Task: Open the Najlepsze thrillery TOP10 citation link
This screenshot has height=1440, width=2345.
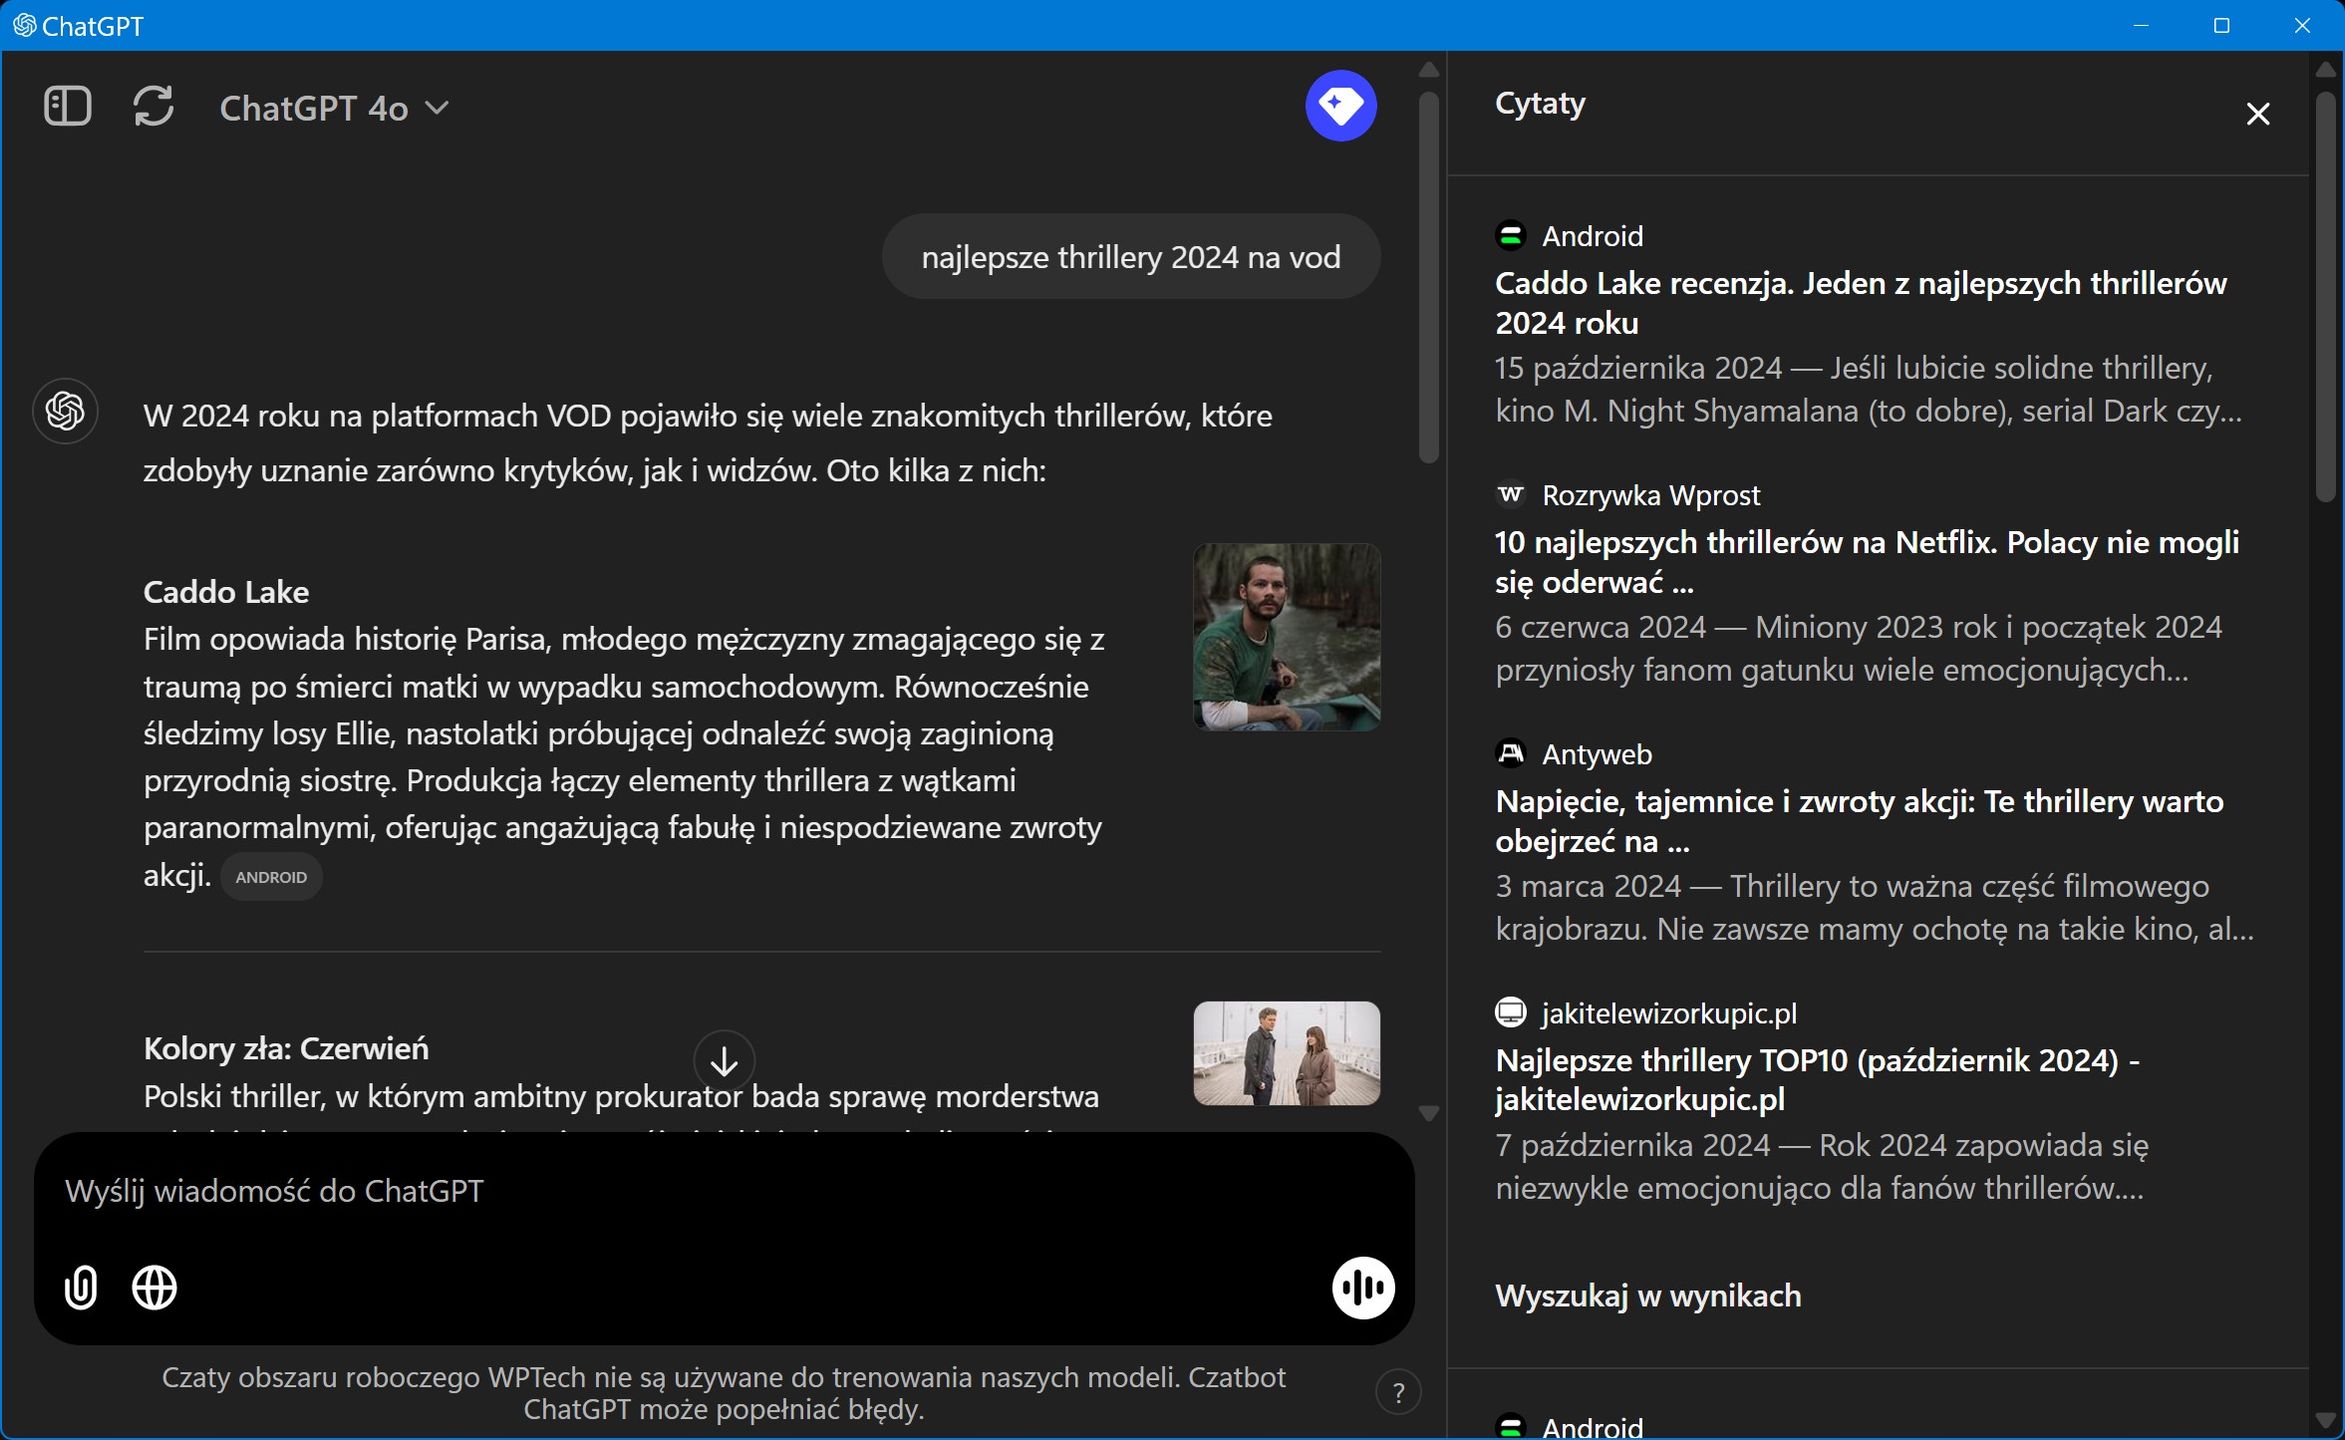Action: click(1817, 1080)
